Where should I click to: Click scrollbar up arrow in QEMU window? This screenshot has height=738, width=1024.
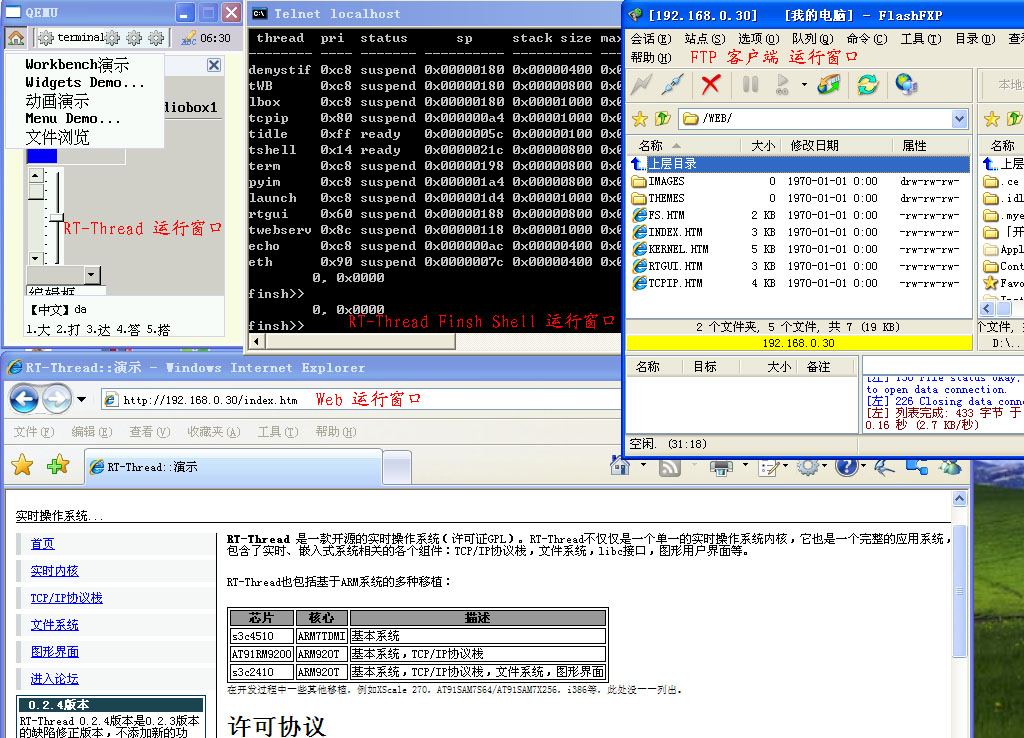(x=36, y=176)
